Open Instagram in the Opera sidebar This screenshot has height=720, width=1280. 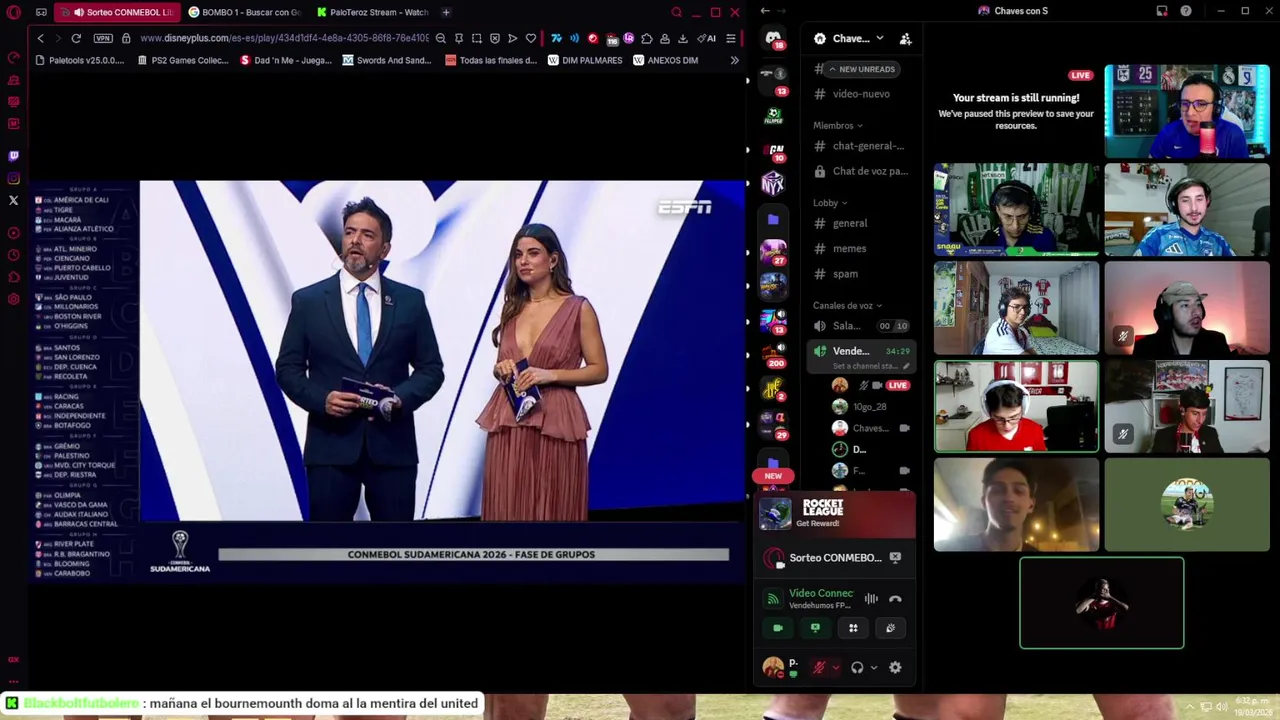13,178
